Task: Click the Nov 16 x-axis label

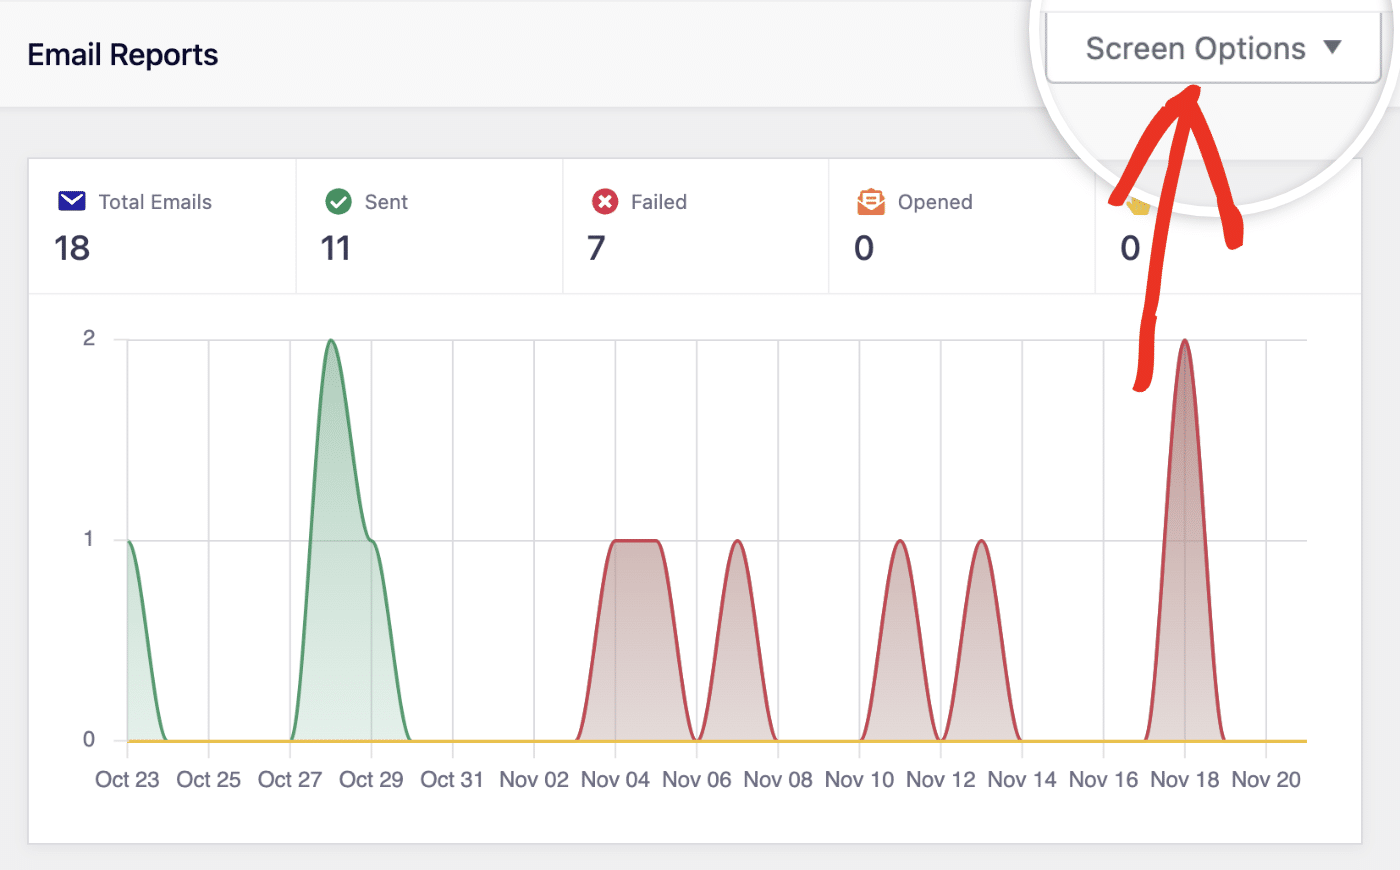Action: click(x=1103, y=780)
